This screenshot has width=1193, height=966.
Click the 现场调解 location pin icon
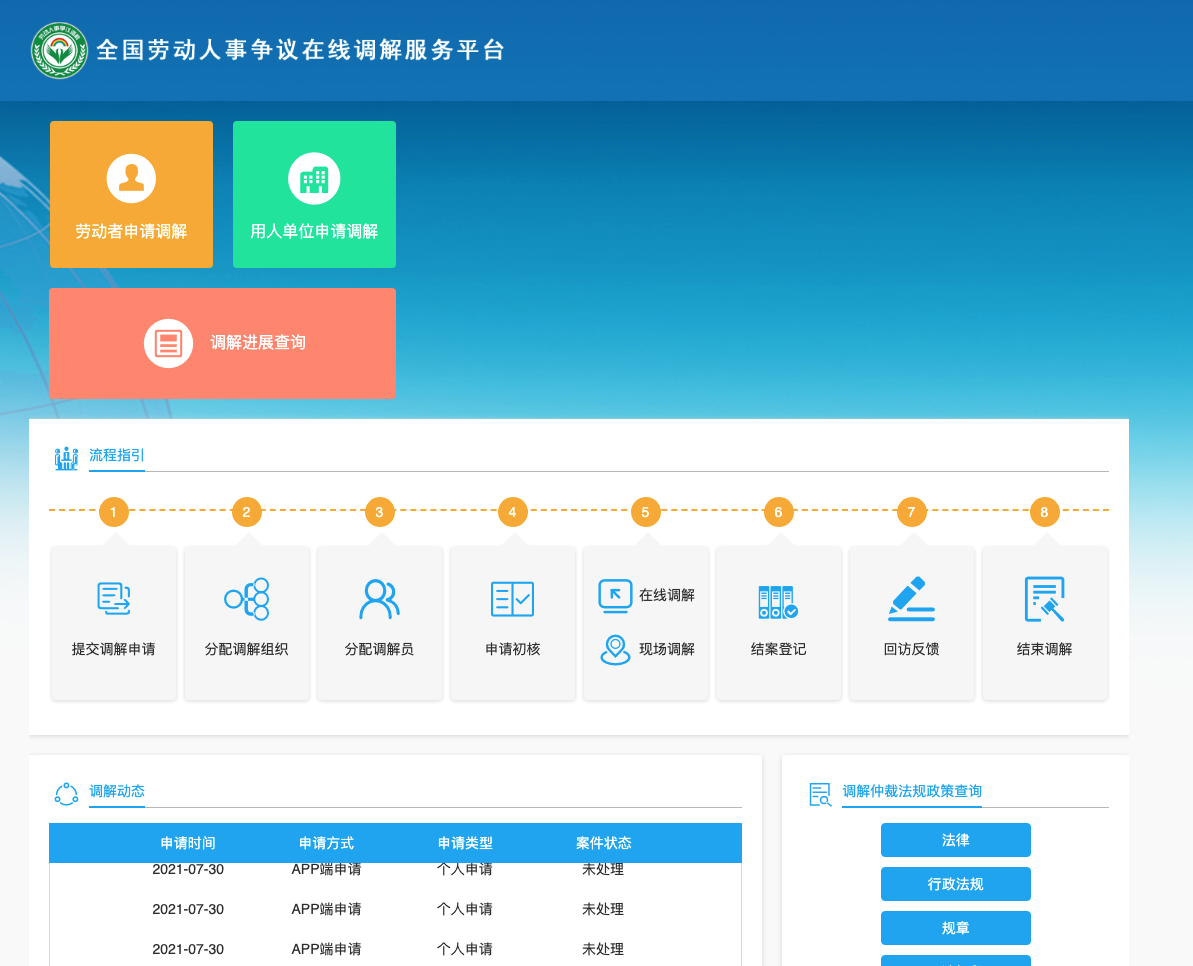(615, 650)
